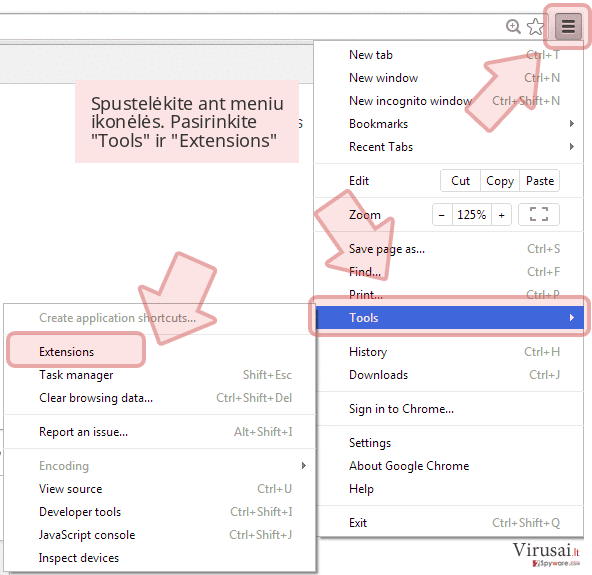The image size is (592, 575).
Task: Click the Paste button
Action: point(540,181)
